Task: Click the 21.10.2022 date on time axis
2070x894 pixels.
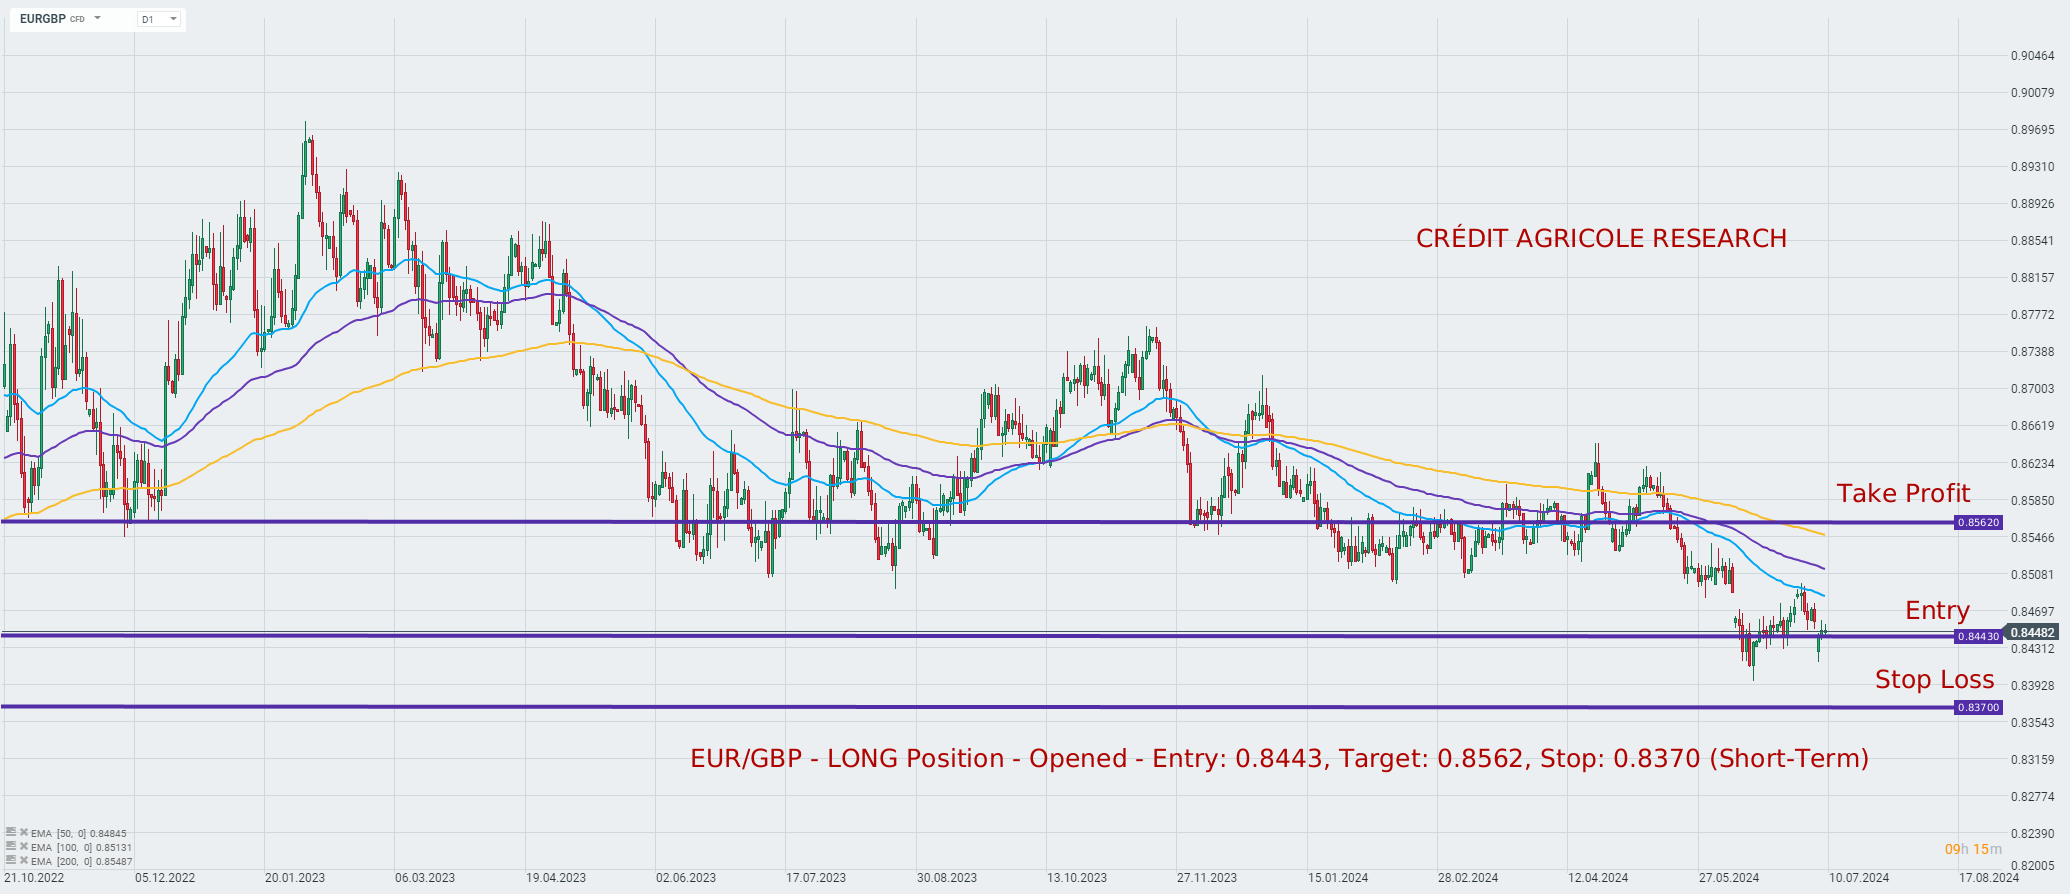Action: tap(34, 878)
